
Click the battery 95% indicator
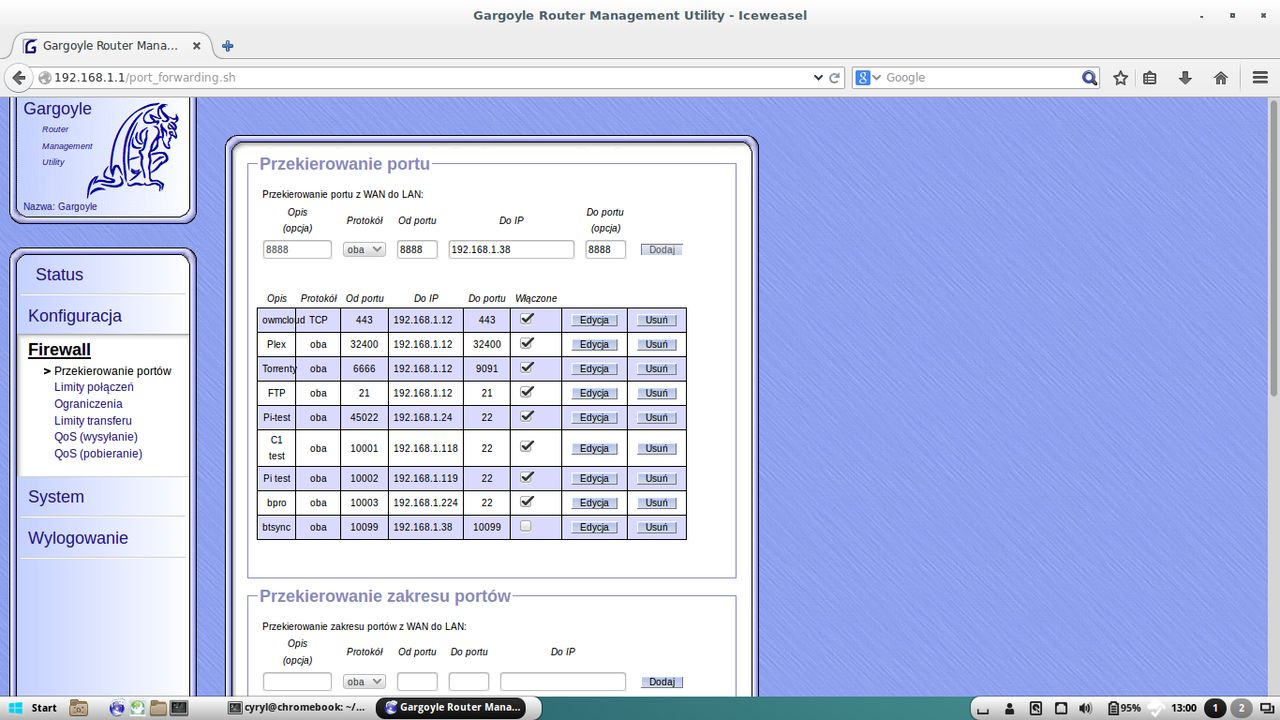(x=1125, y=708)
